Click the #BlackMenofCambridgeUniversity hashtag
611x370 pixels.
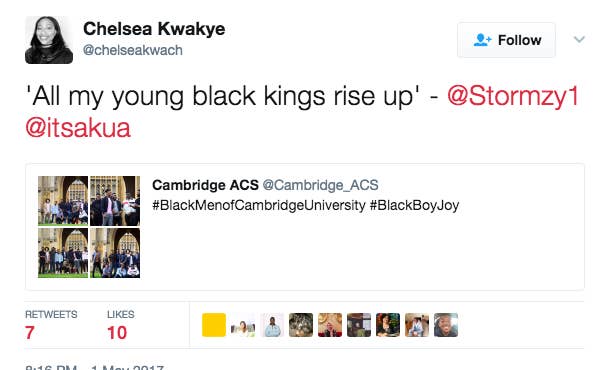pos(259,205)
